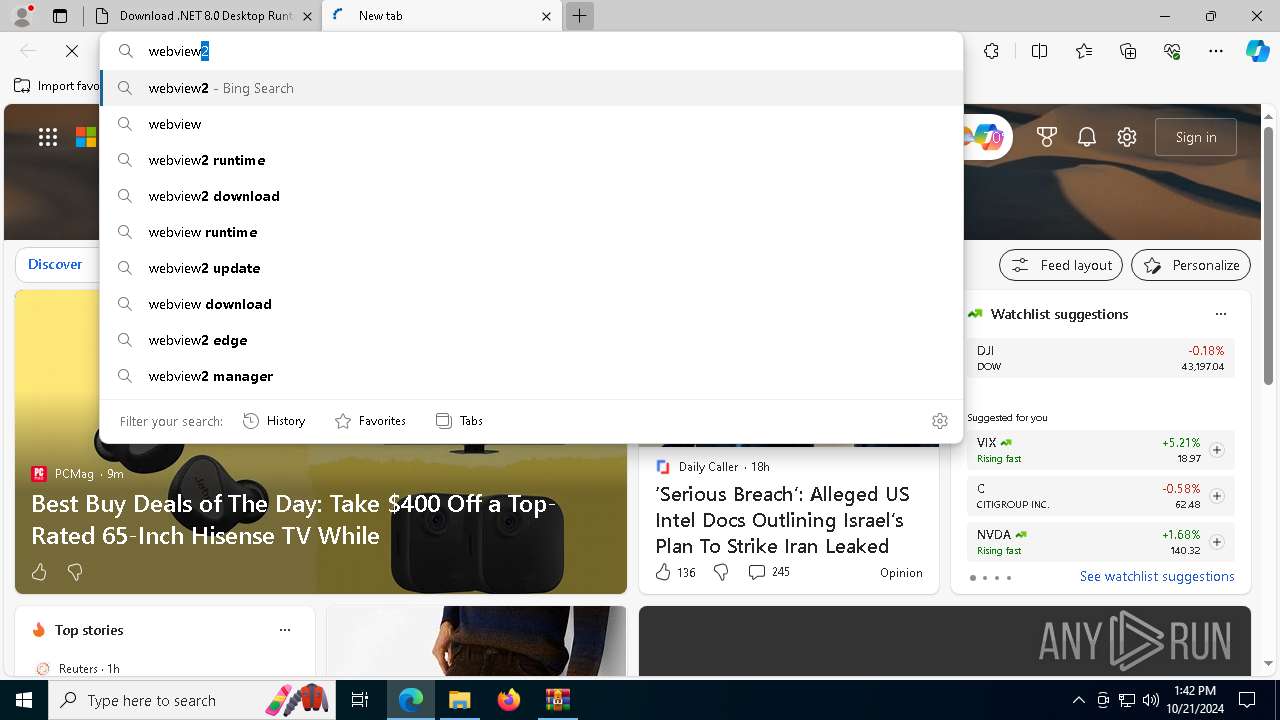Select 'webview2 runtime' suggestion
Image resolution: width=1280 pixels, height=720 pixels.
pos(531,160)
